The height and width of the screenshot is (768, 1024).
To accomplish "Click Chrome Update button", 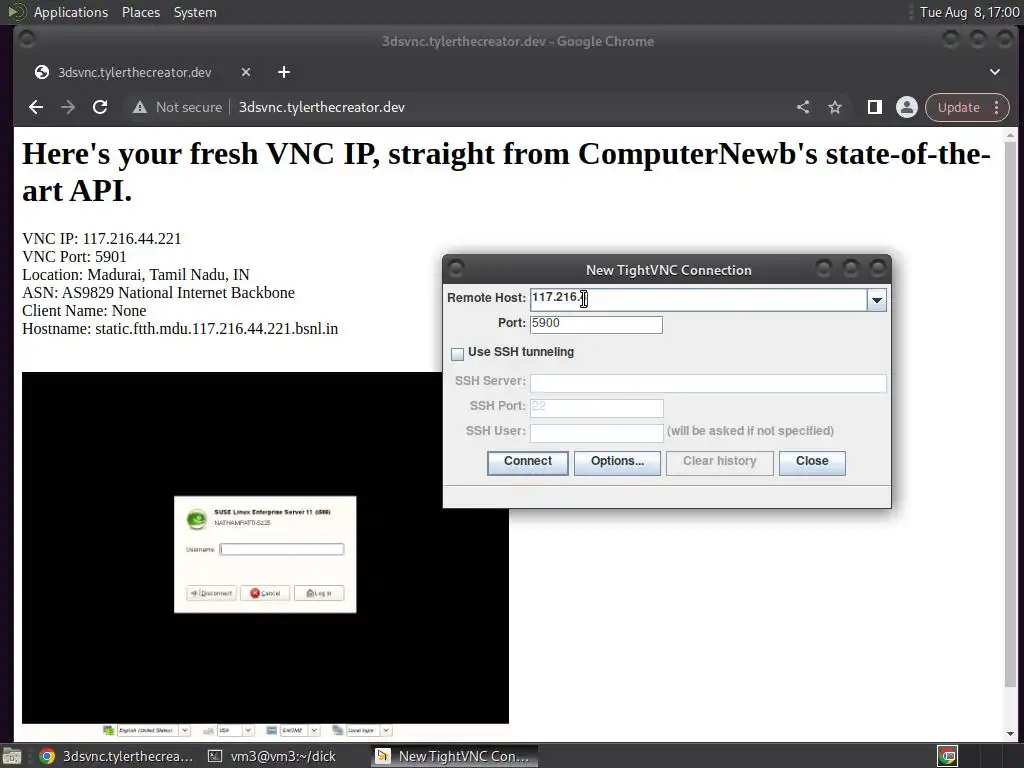I will point(958,107).
